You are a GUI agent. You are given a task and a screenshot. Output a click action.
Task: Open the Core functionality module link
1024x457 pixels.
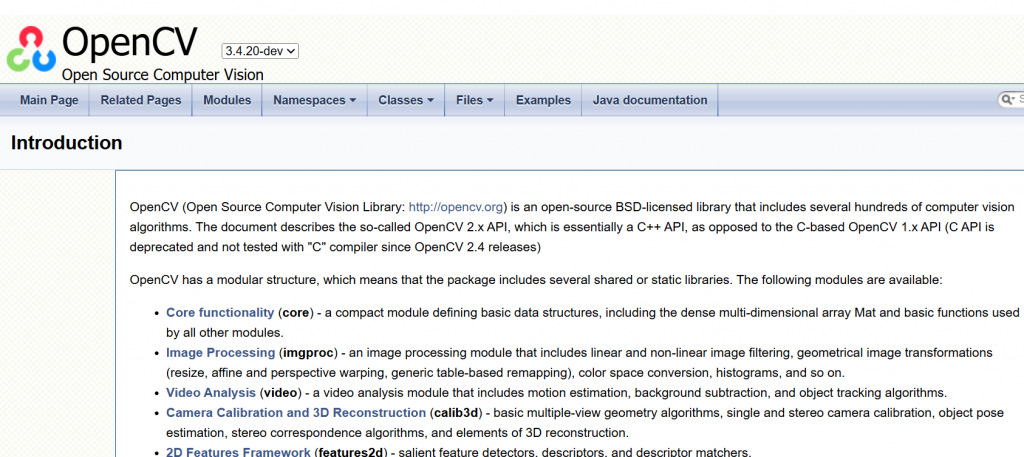click(x=220, y=313)
